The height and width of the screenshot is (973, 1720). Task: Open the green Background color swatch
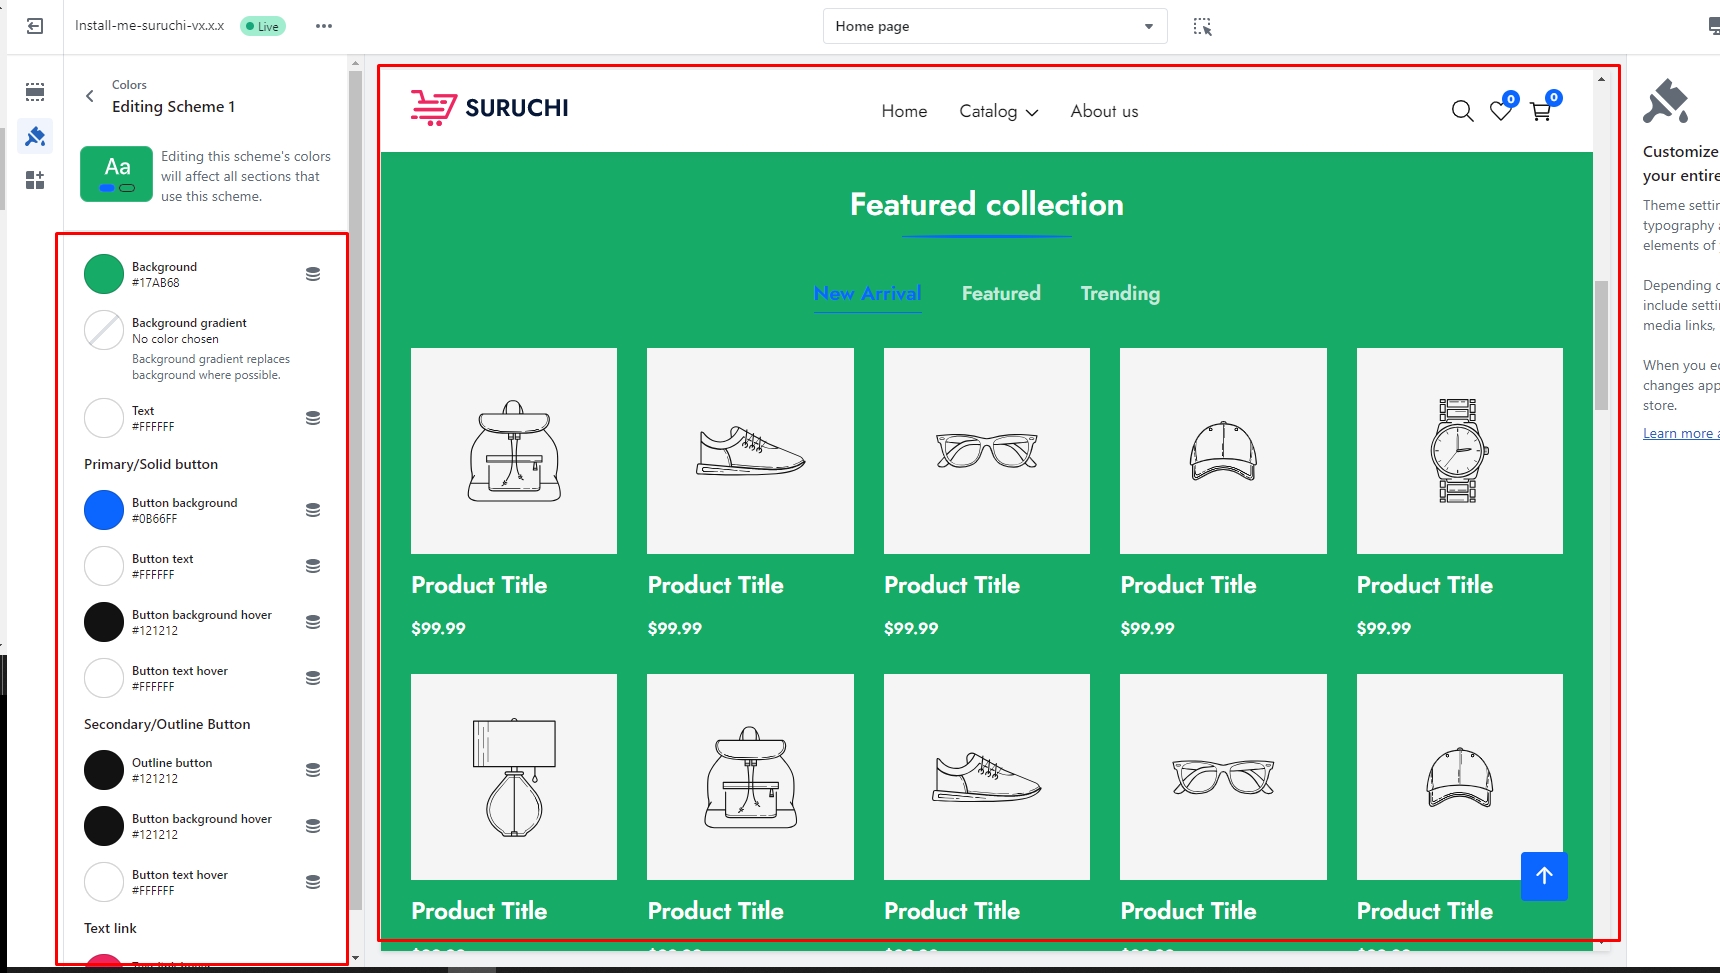[104, 274]
